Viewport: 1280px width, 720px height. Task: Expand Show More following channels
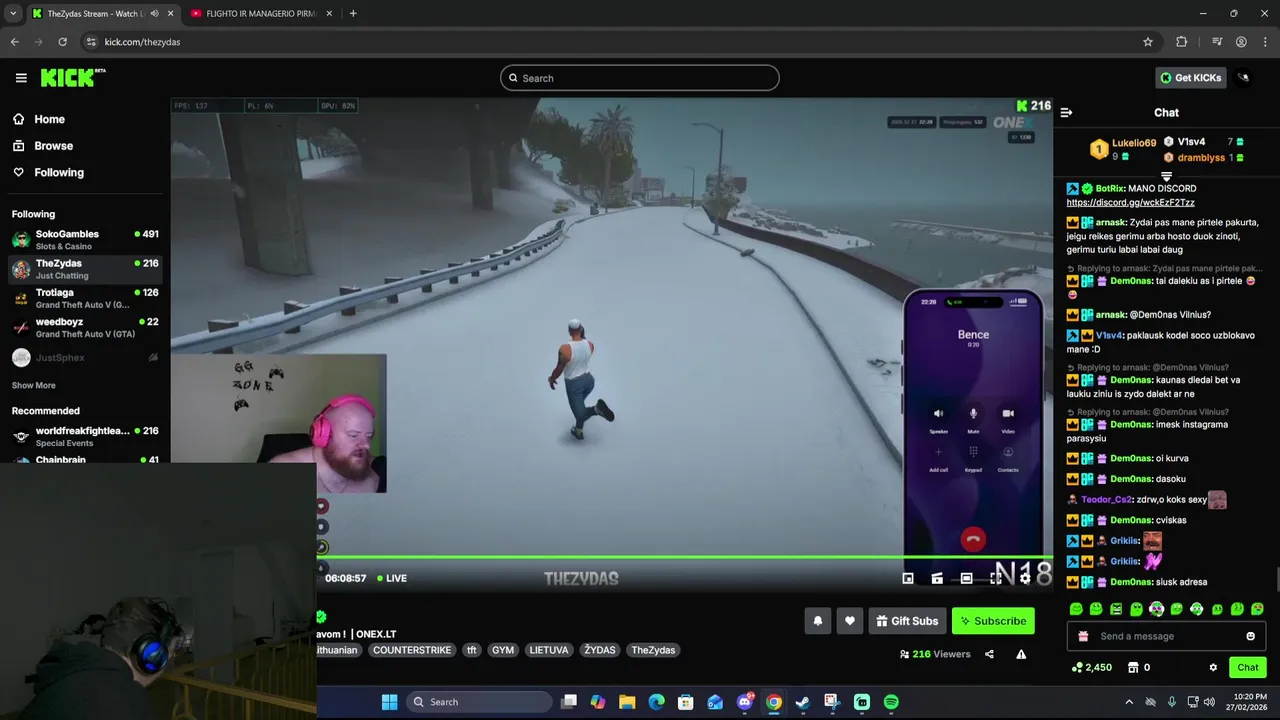34,385
